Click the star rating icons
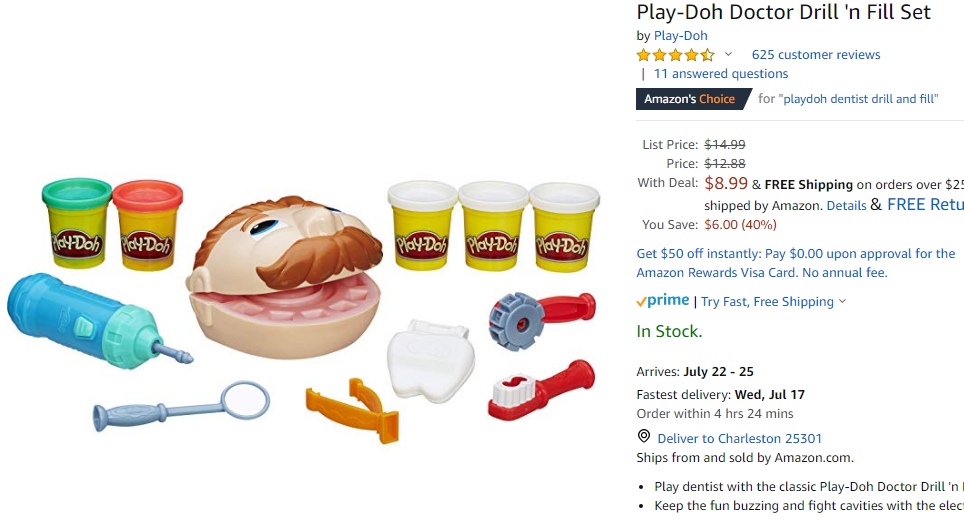This screenshot has height=519, width=964. pyautogui.click(x=676, y=55)
